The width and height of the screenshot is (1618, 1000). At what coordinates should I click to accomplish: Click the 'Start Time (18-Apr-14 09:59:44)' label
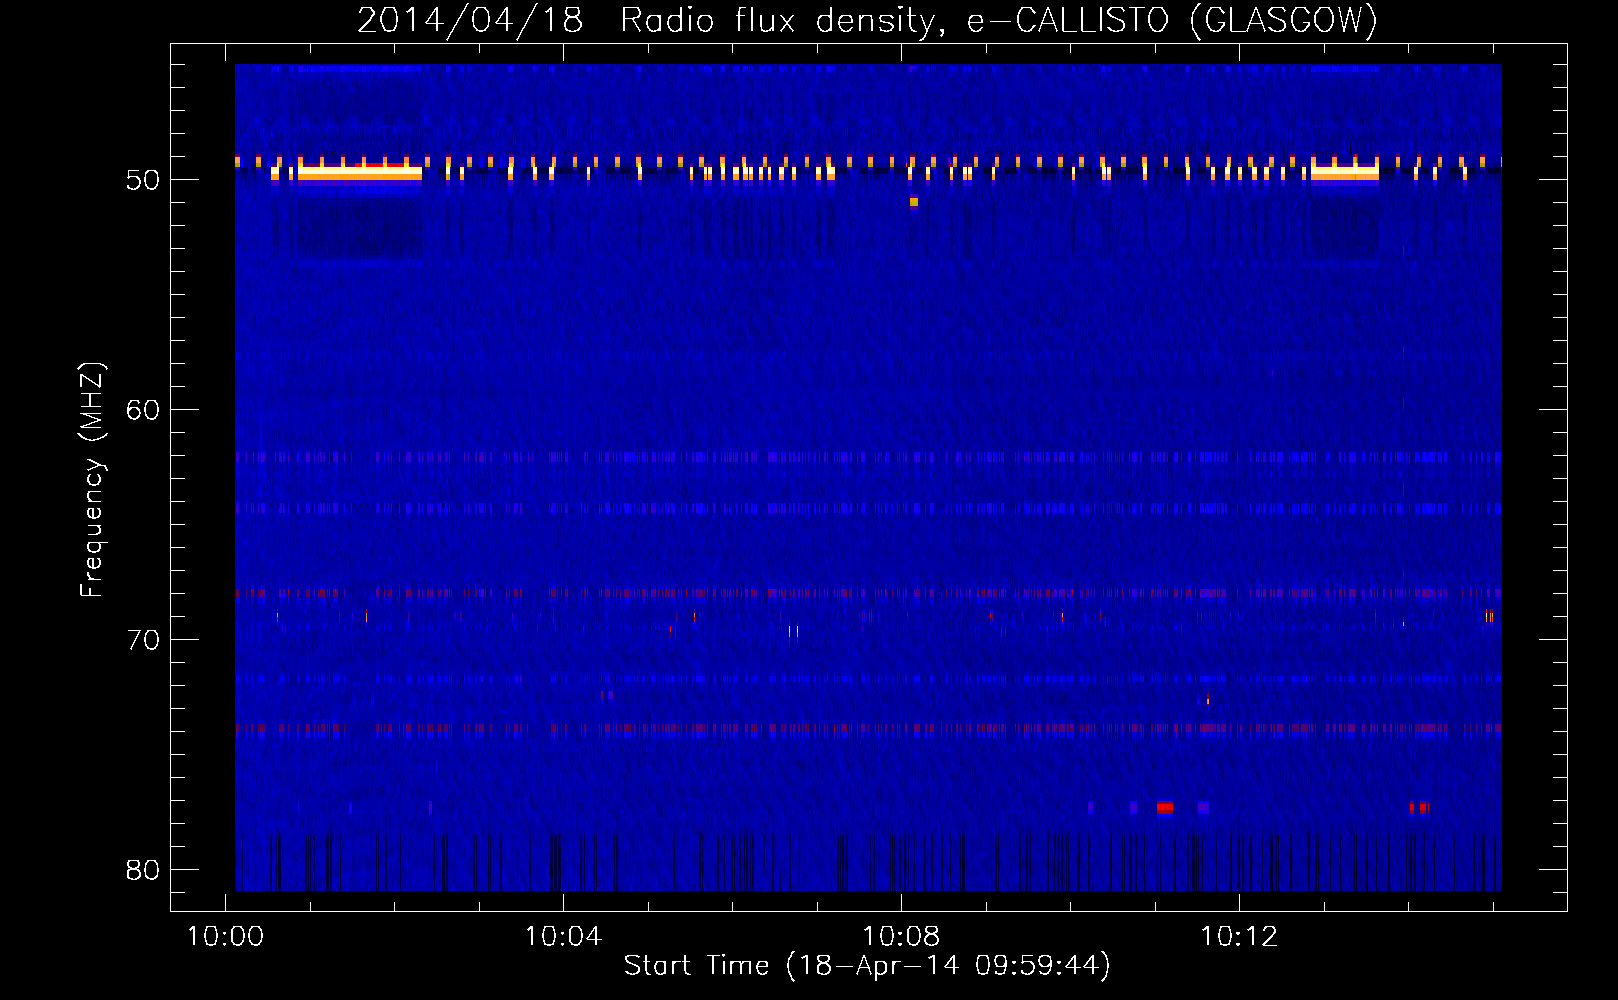pos(867,966)
